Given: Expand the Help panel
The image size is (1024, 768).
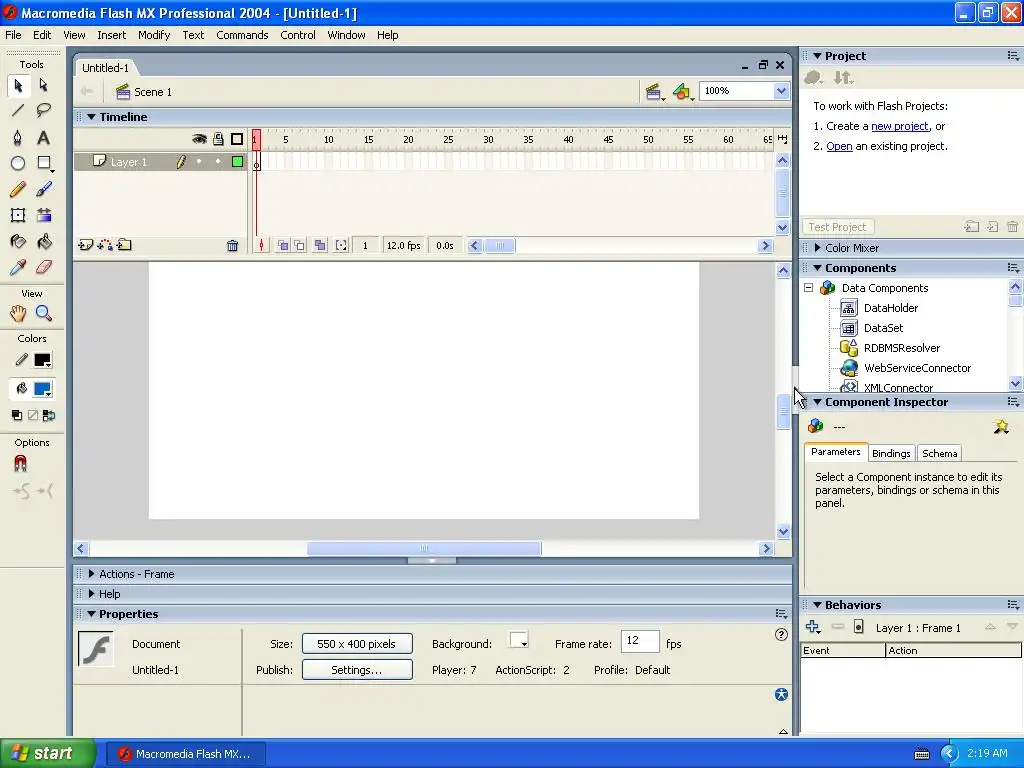Looking at the screenshot, I should 91,594.
